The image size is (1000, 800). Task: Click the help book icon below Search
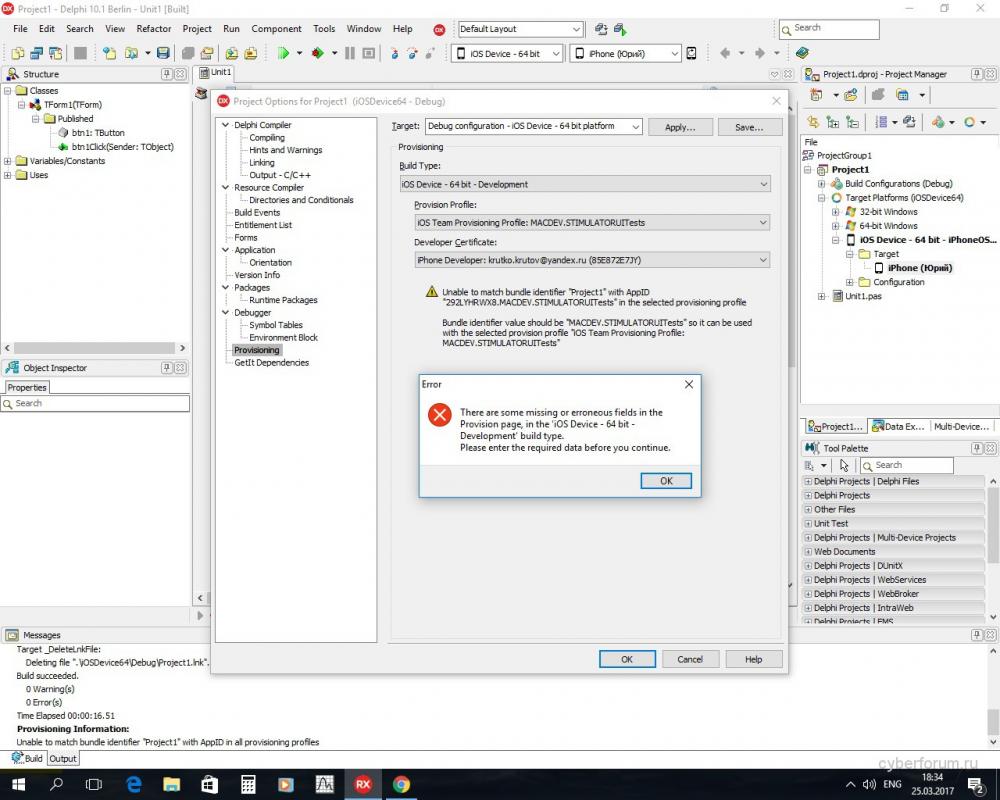click(x=802, y=53)
